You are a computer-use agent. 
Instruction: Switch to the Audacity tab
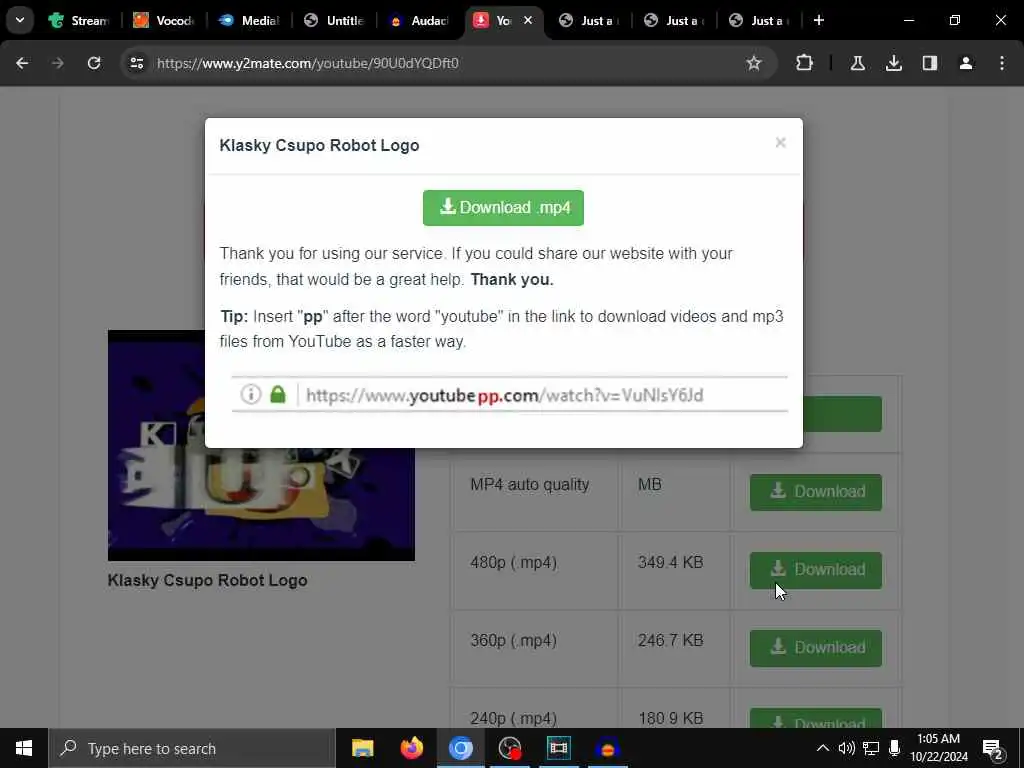(419, 20)
